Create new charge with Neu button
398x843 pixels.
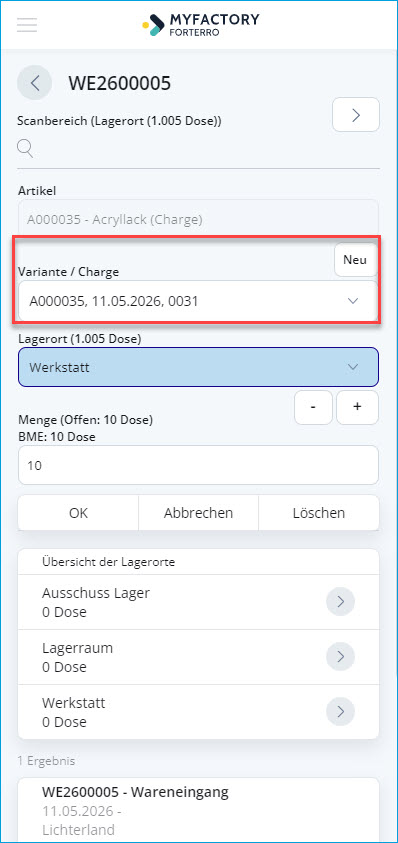(x=355, y=260)
